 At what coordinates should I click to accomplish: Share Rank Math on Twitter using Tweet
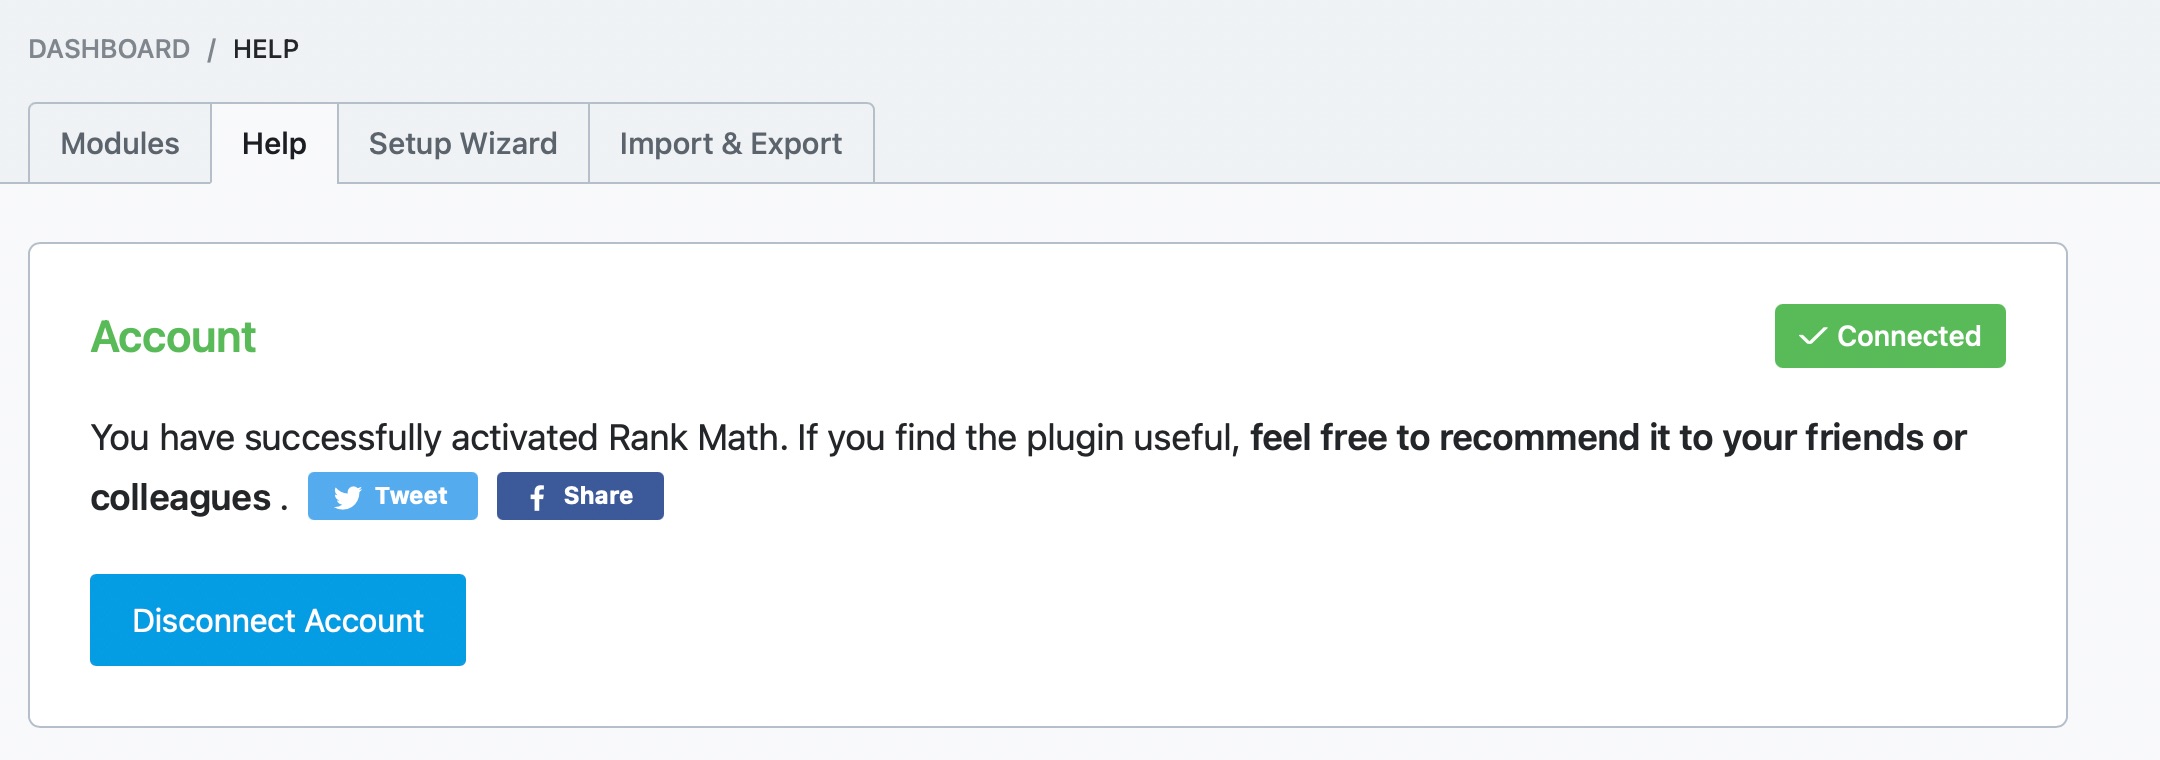(392, 495)
